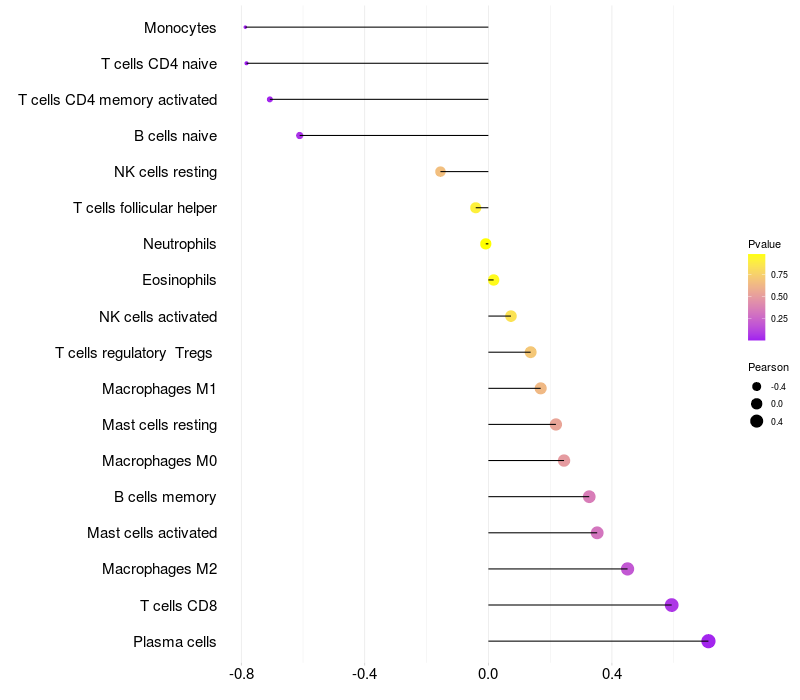Click the T cells CD4 naive label
This screenshot has height=700, width=800.
(159, 64)
